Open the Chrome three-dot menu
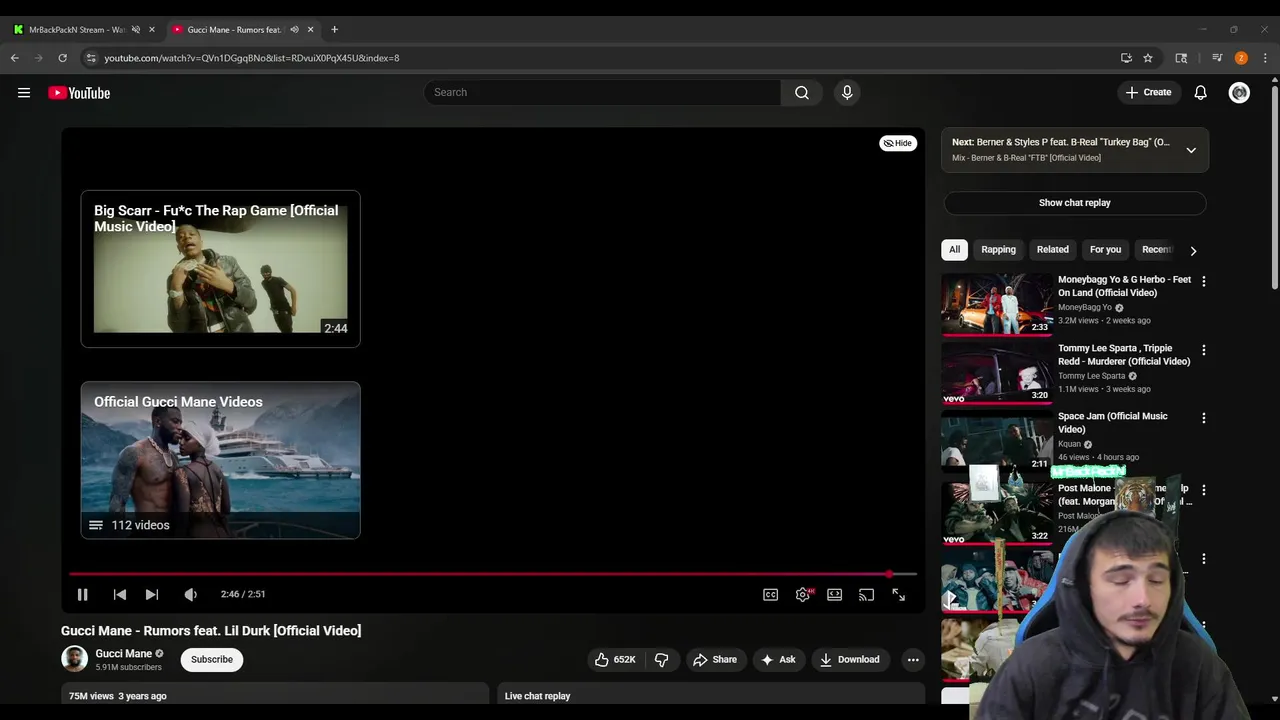 [1265, 58]
